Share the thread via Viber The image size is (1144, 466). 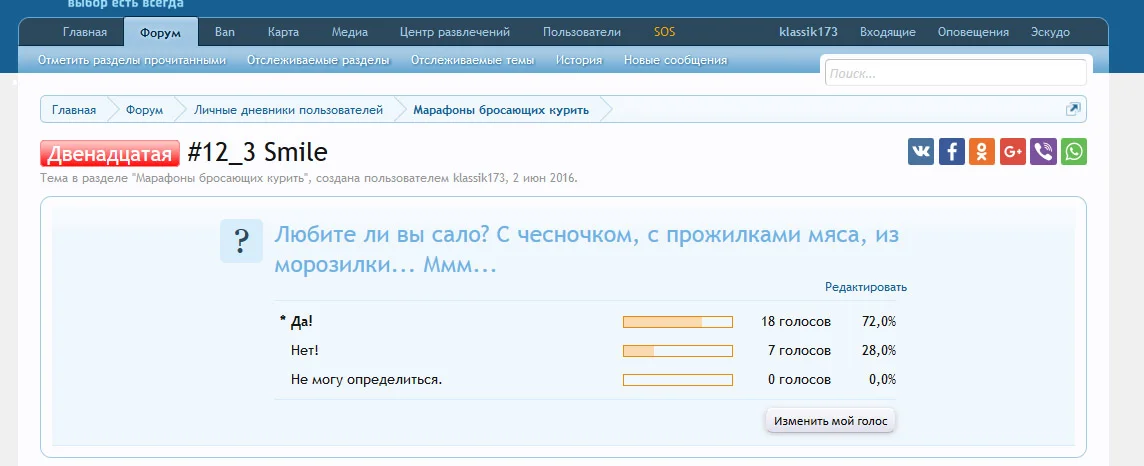(x=1043, y=152)
